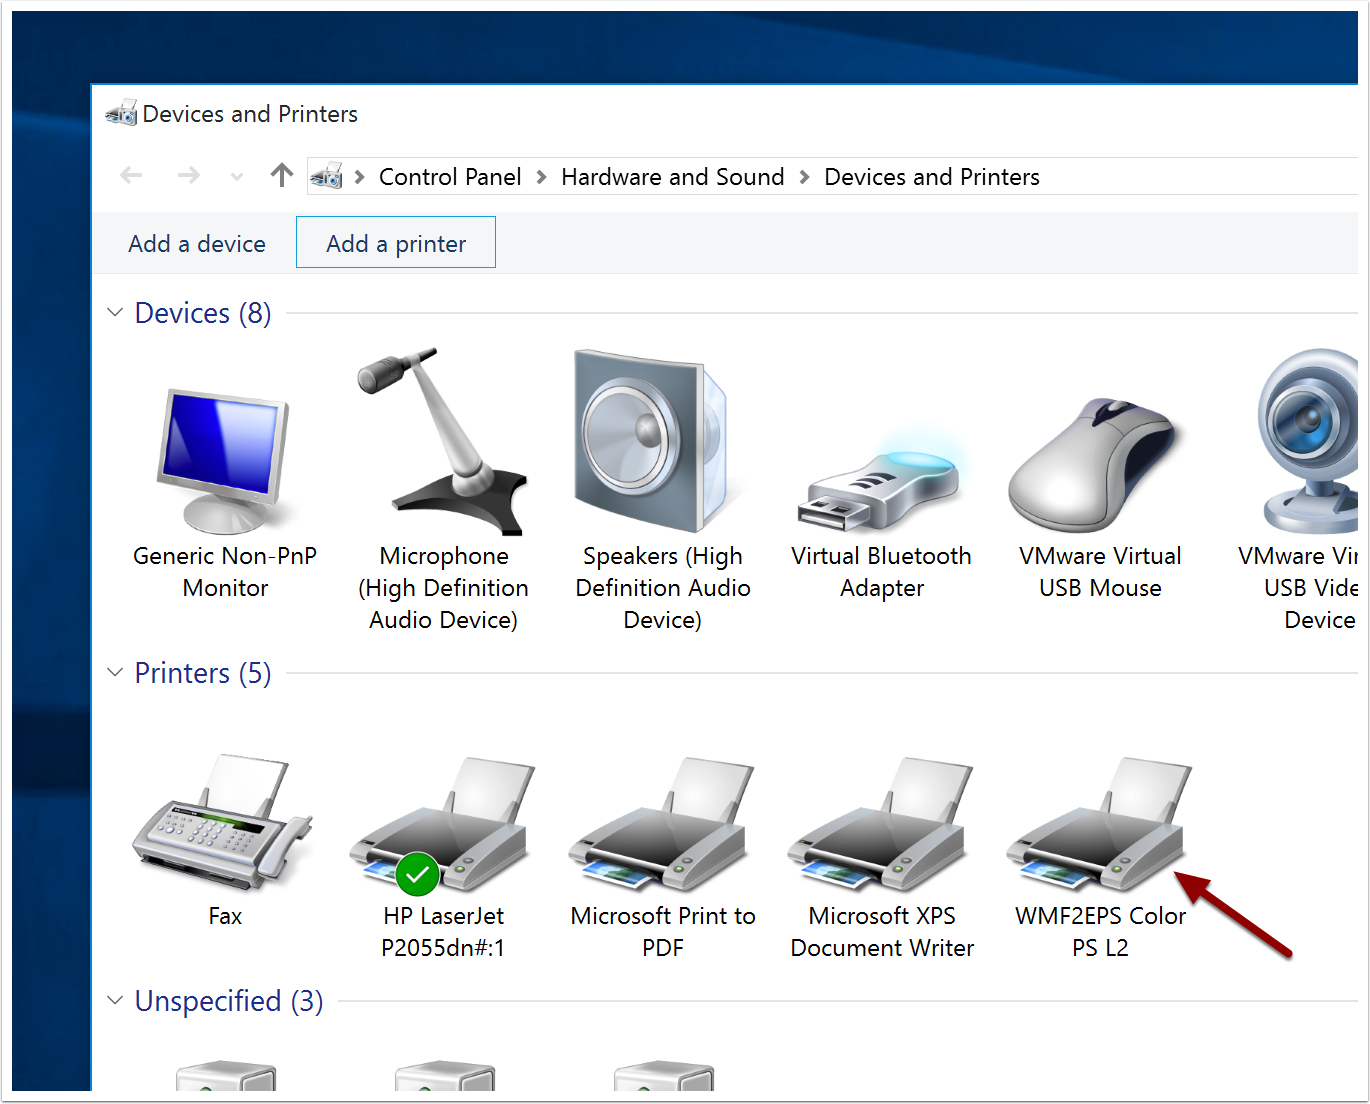Select the Microphone device icon
Screen dimensions: 1370x1104
[442, 441]
